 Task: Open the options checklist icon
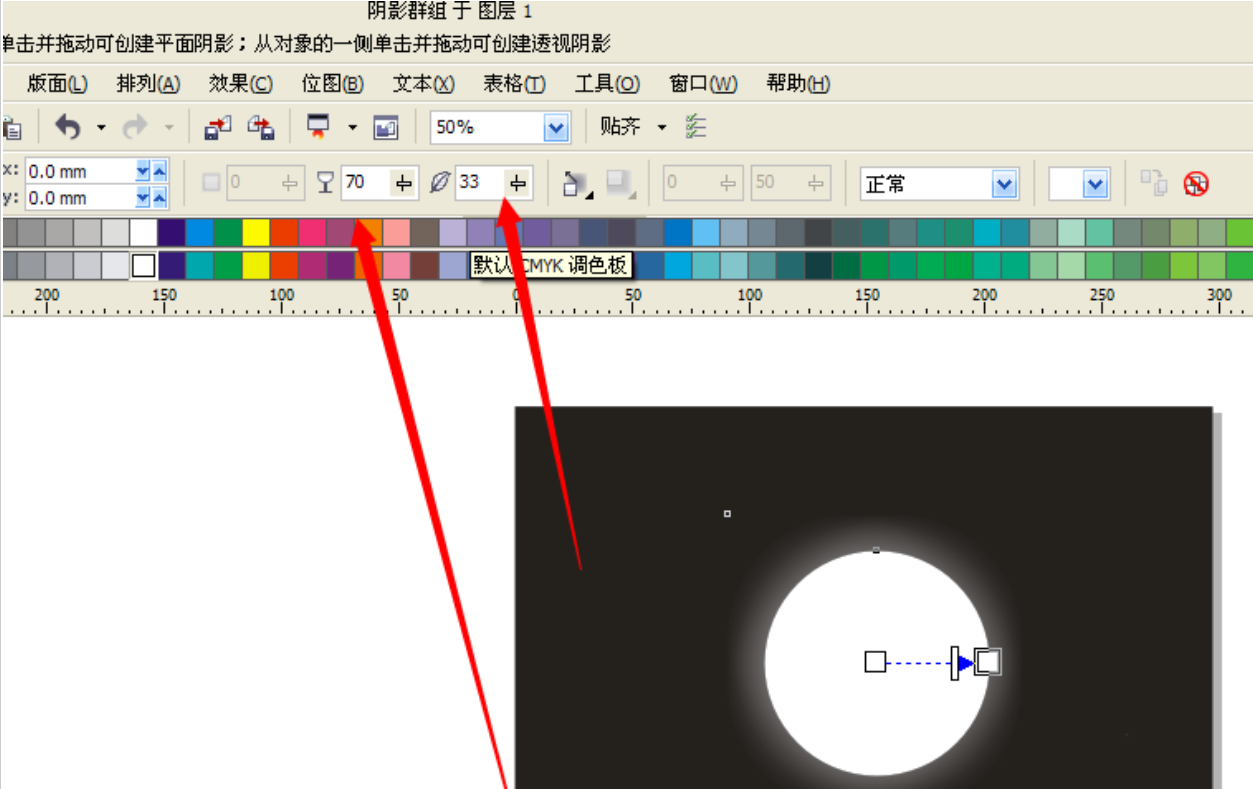coord(695,127)
